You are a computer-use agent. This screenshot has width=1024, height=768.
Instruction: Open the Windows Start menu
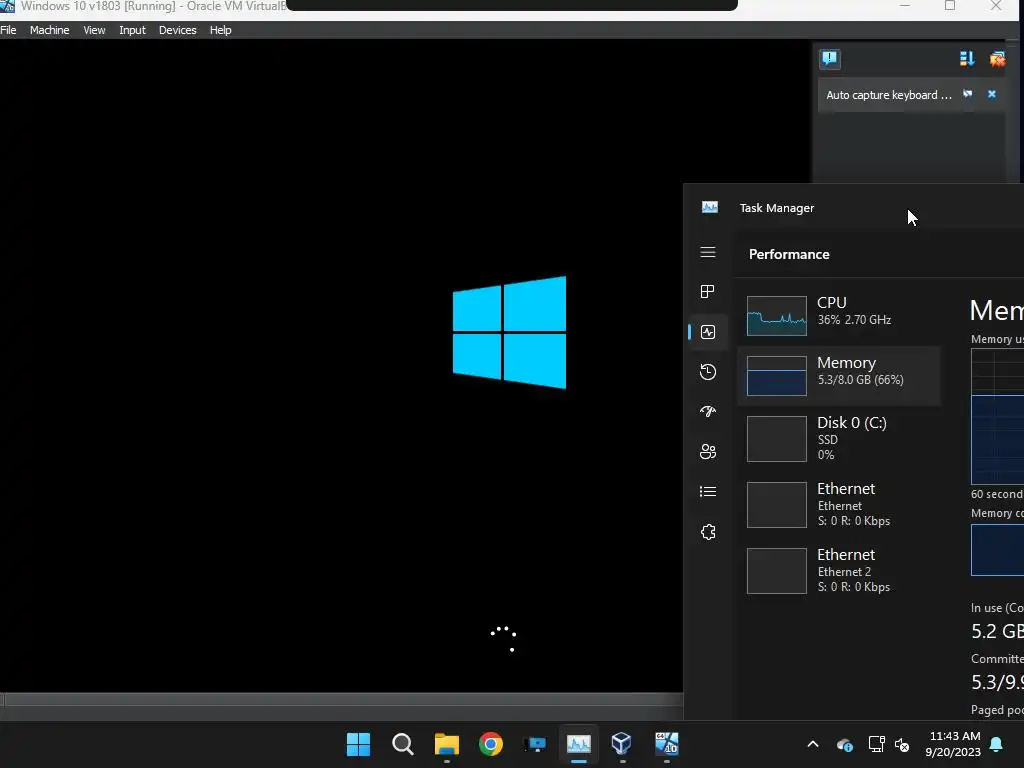(358, 744)
